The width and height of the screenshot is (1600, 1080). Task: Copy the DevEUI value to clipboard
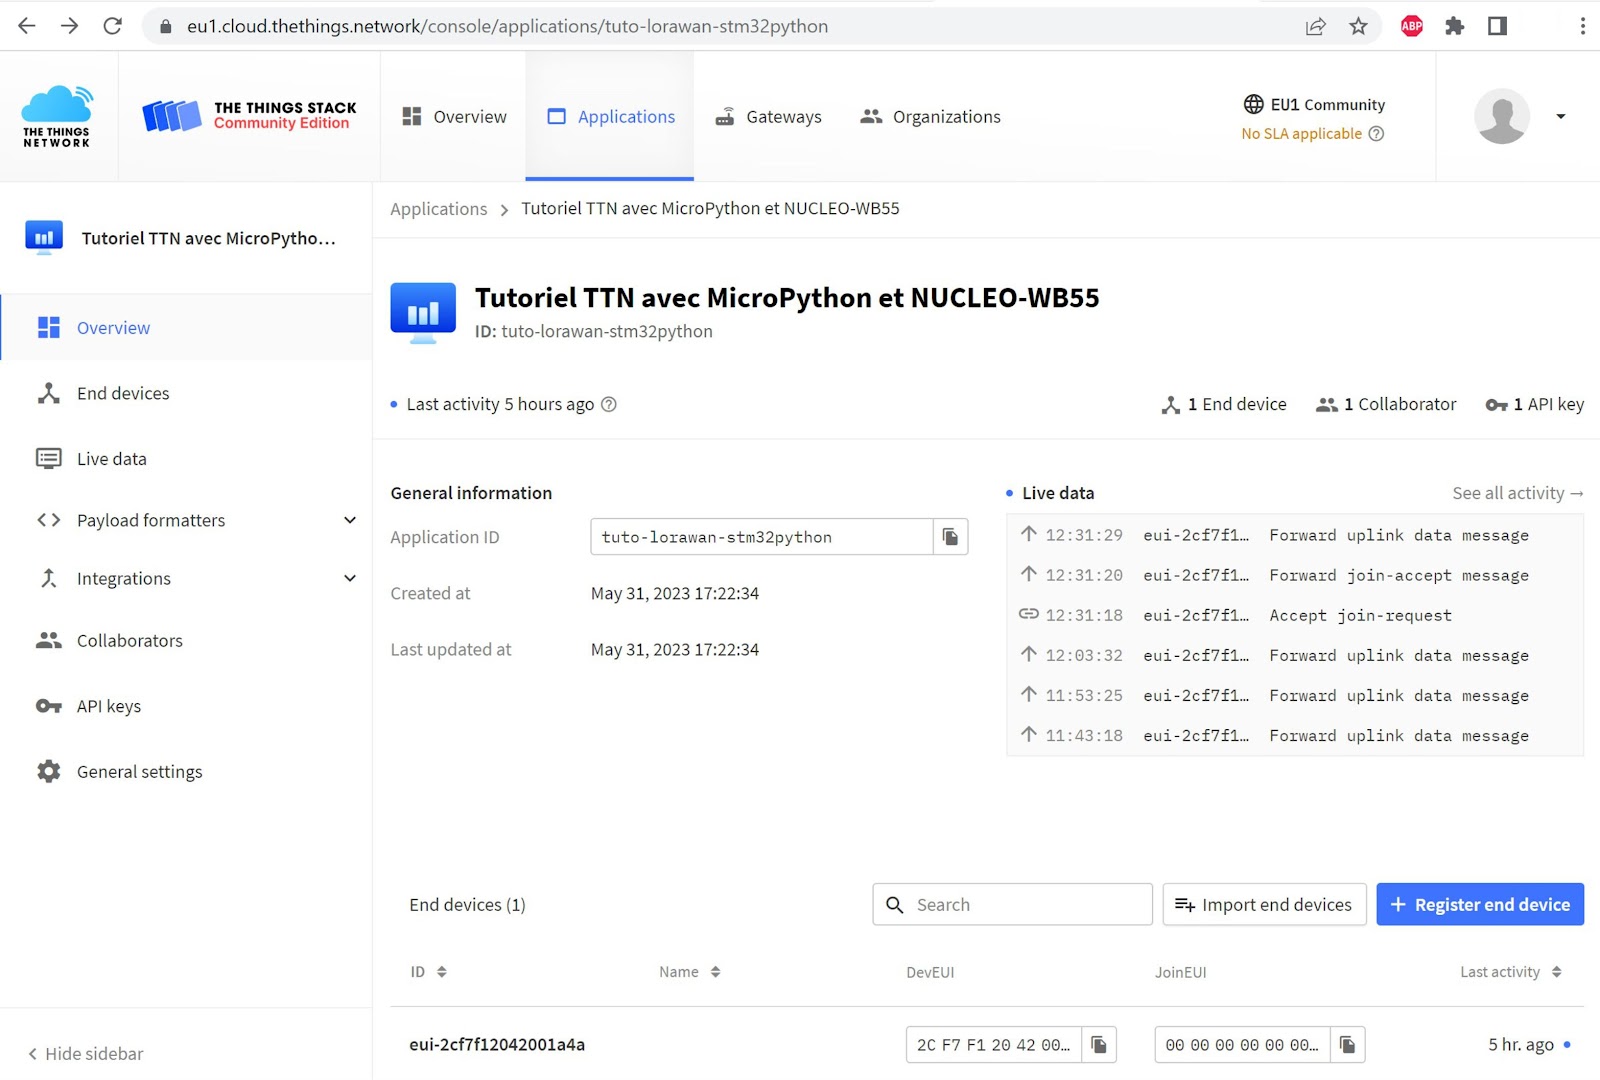1099,1045
